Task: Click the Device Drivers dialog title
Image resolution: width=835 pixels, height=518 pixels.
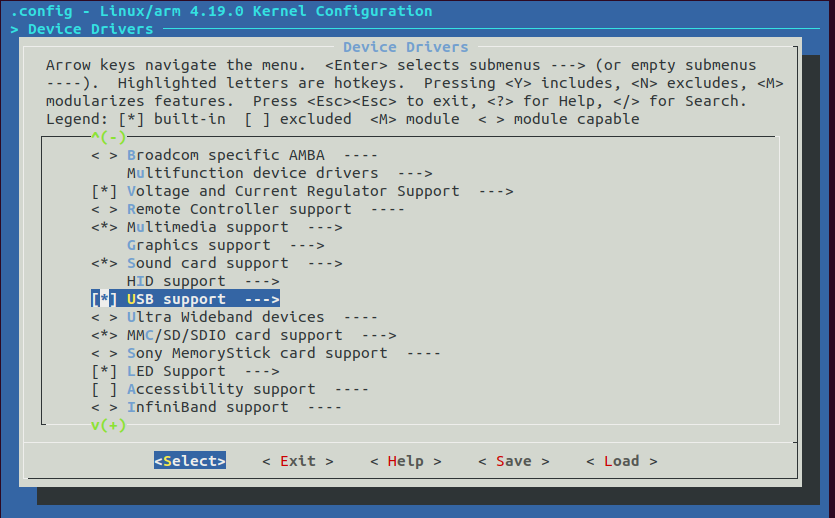Action: point(406,47)
